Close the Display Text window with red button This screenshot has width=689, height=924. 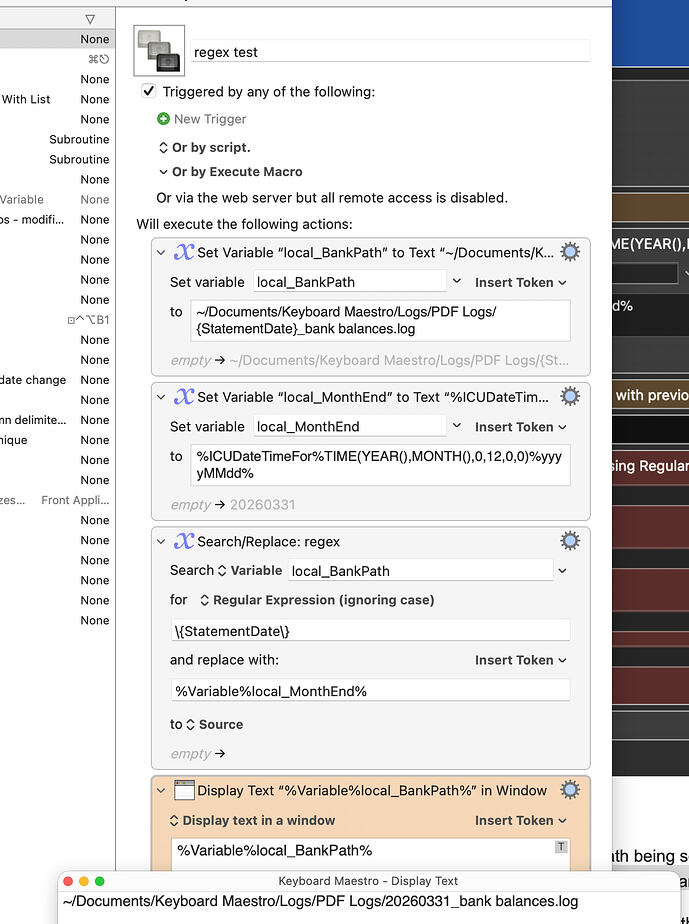68,881
